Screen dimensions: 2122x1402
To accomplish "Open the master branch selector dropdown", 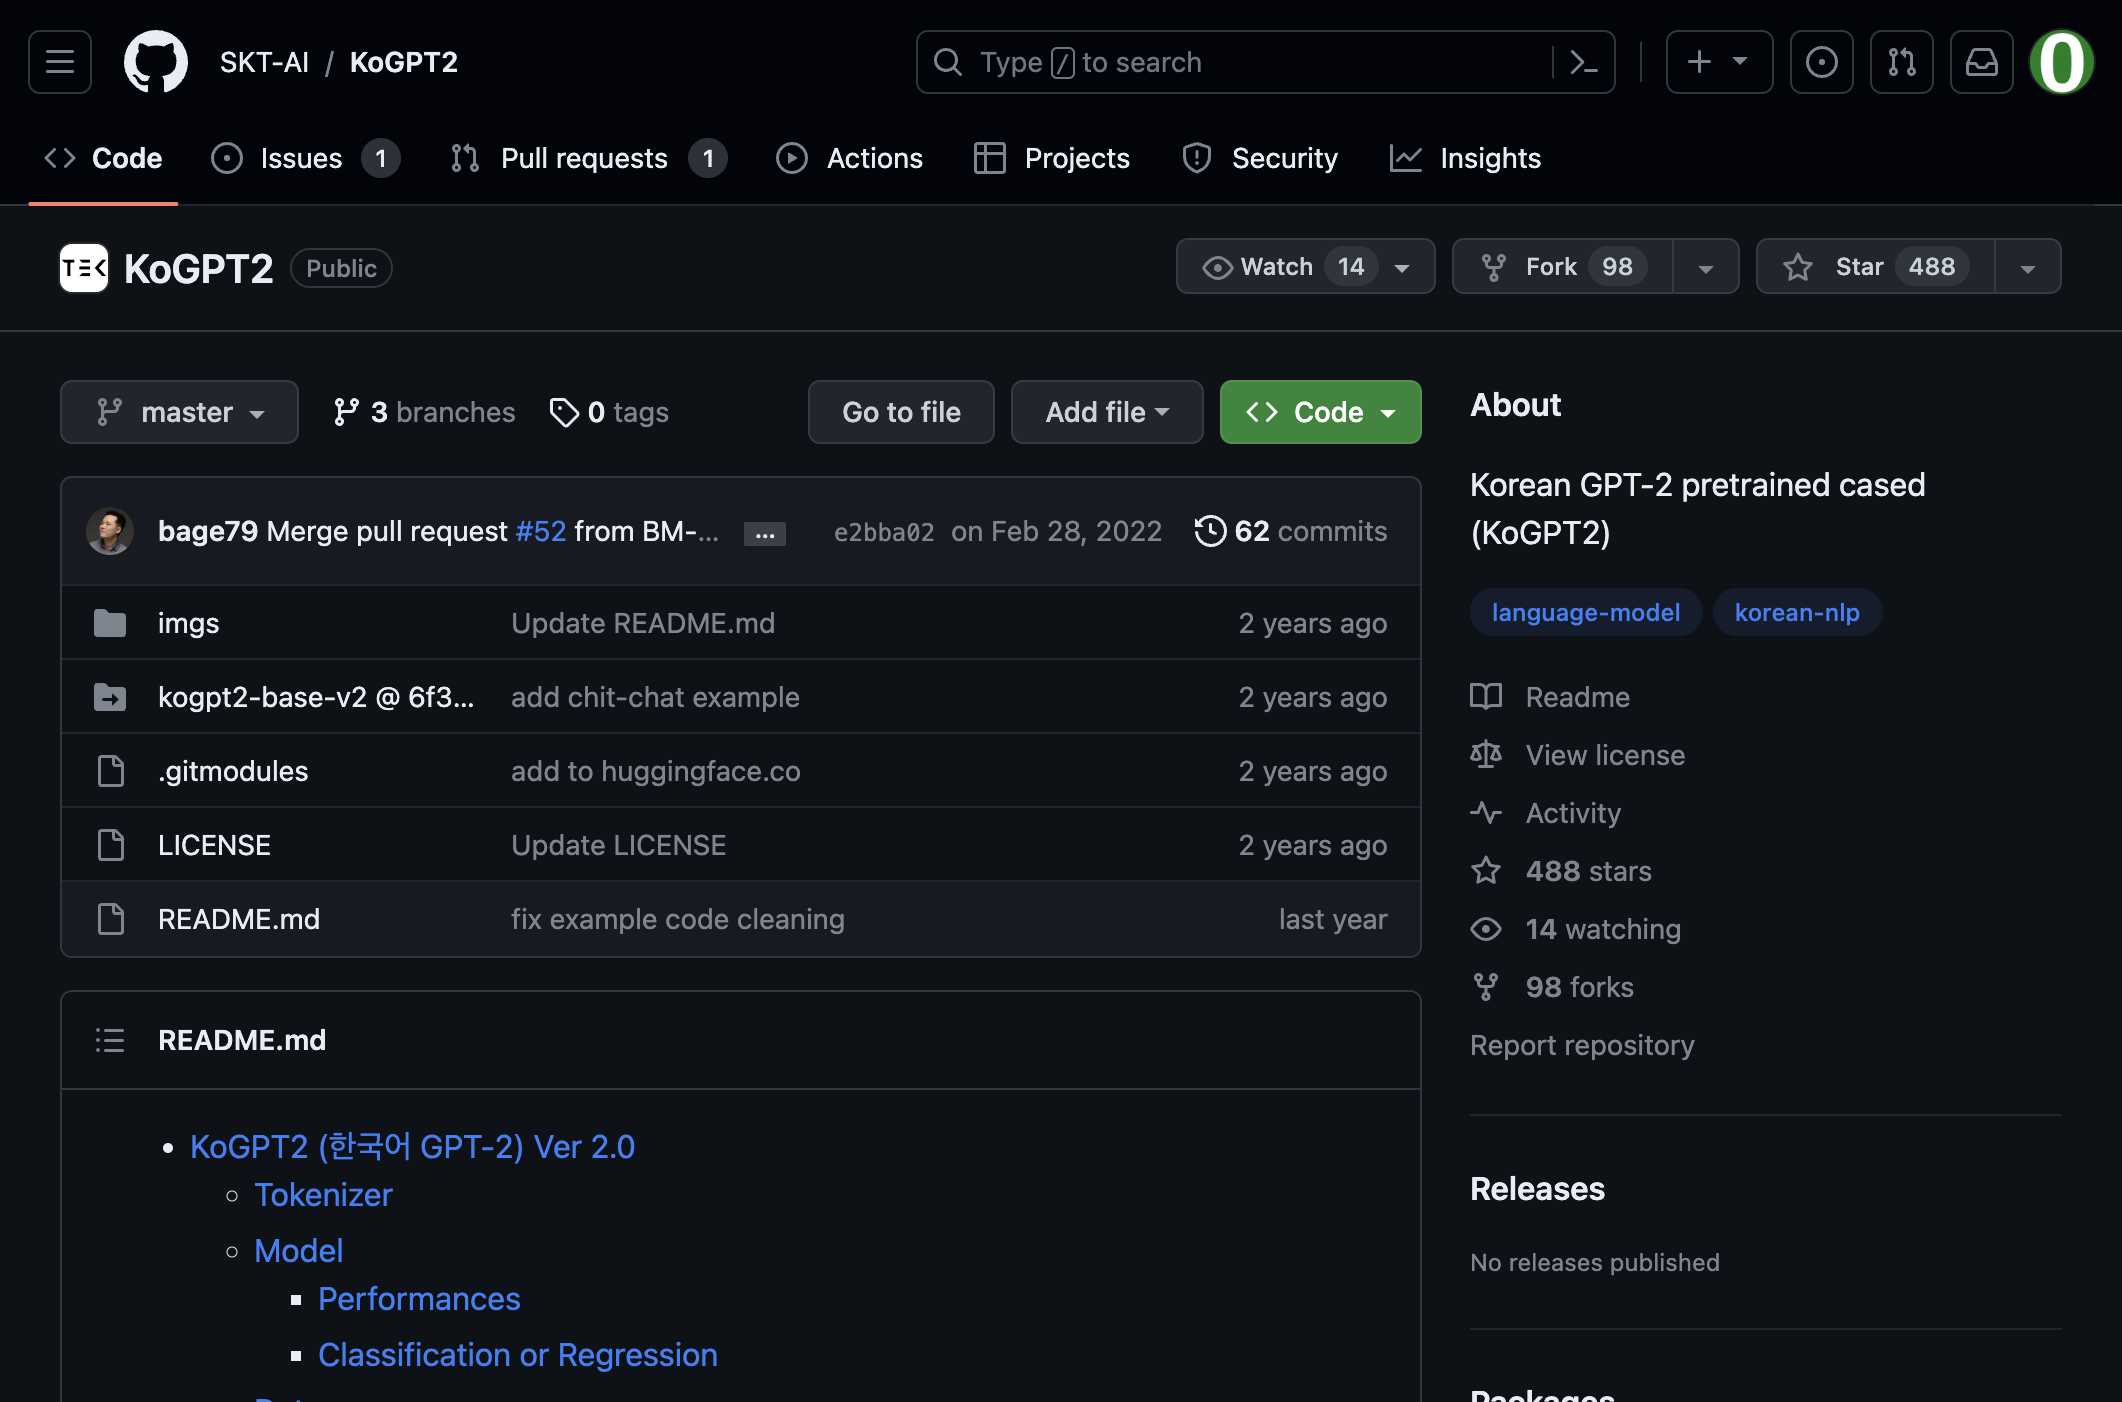I will (179, 412).
